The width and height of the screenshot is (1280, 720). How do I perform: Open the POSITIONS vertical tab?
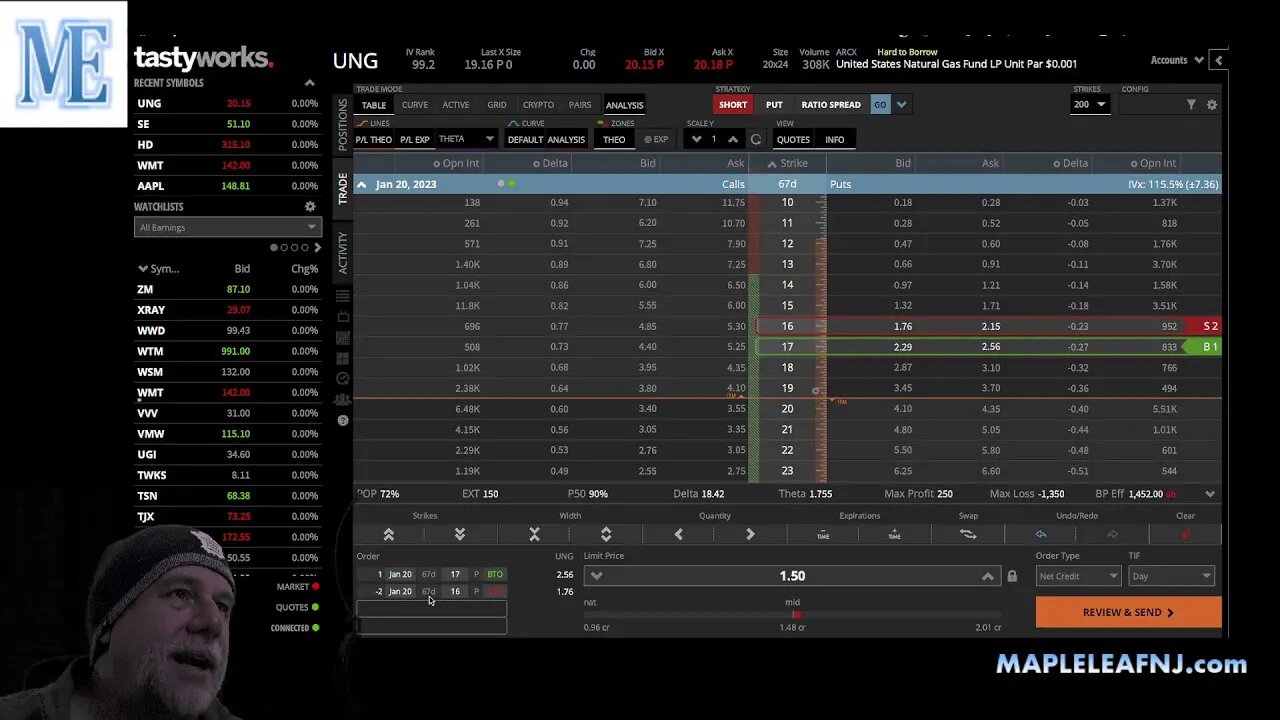[343, 124]
